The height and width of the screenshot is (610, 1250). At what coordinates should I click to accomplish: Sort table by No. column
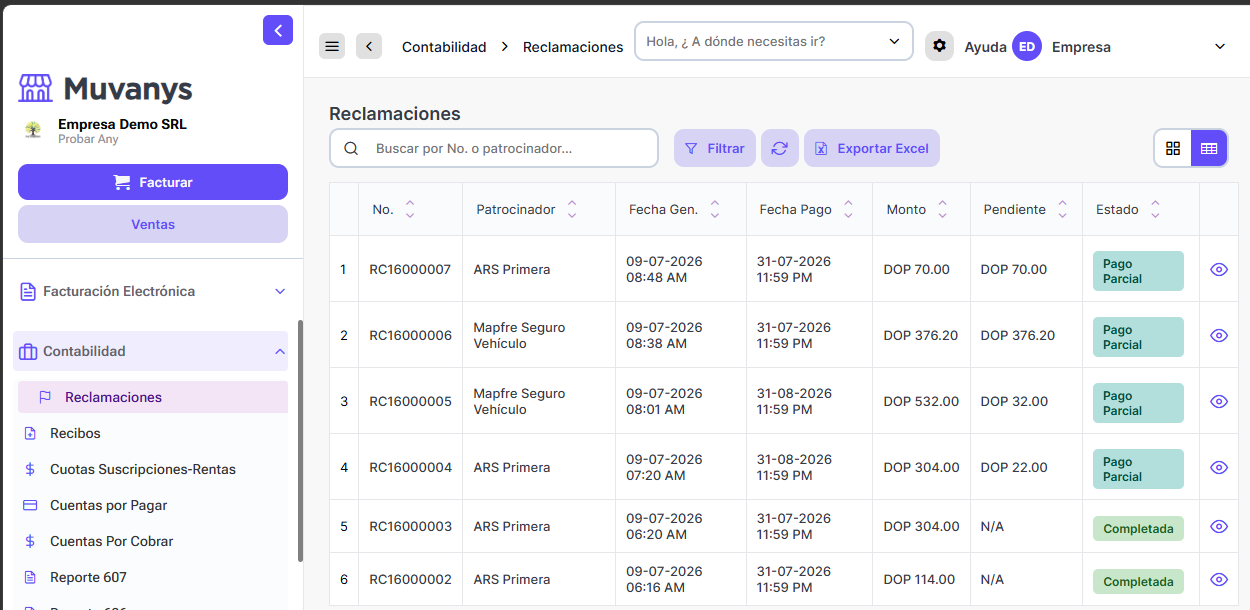click(x=410, y=209)
